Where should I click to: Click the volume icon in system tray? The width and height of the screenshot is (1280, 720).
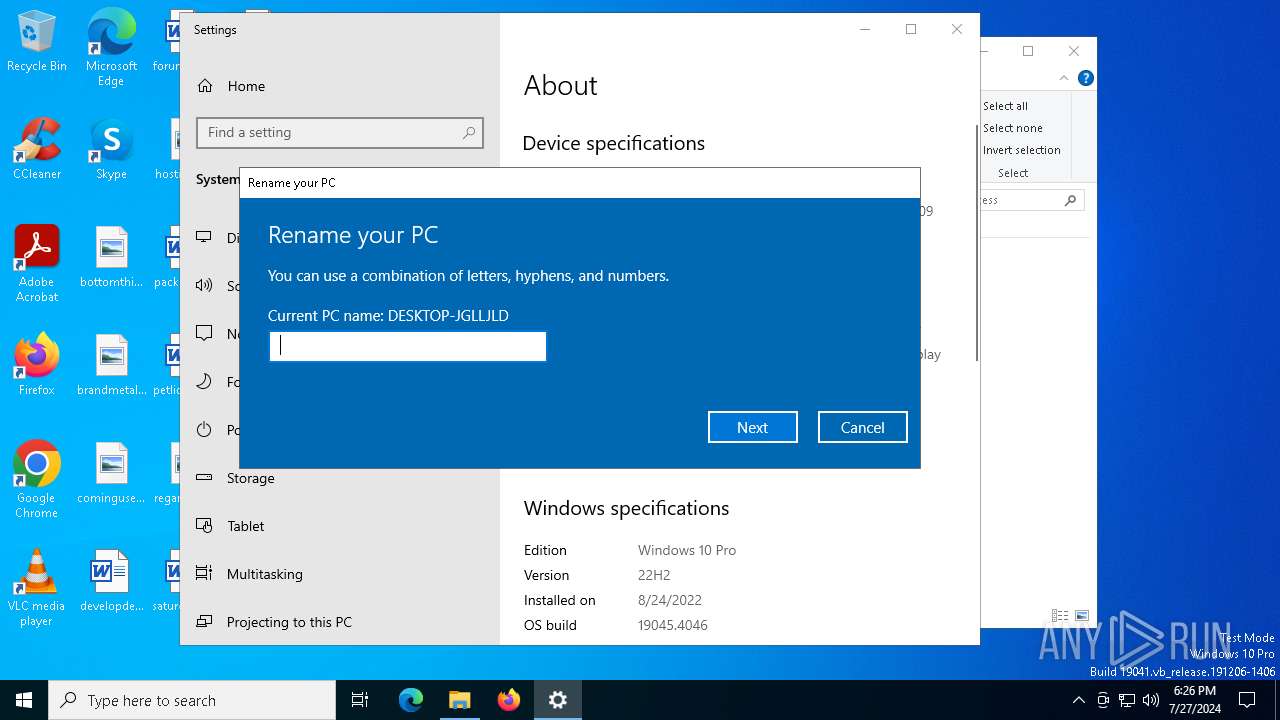pyautogui.click(x=1151, y=700)
